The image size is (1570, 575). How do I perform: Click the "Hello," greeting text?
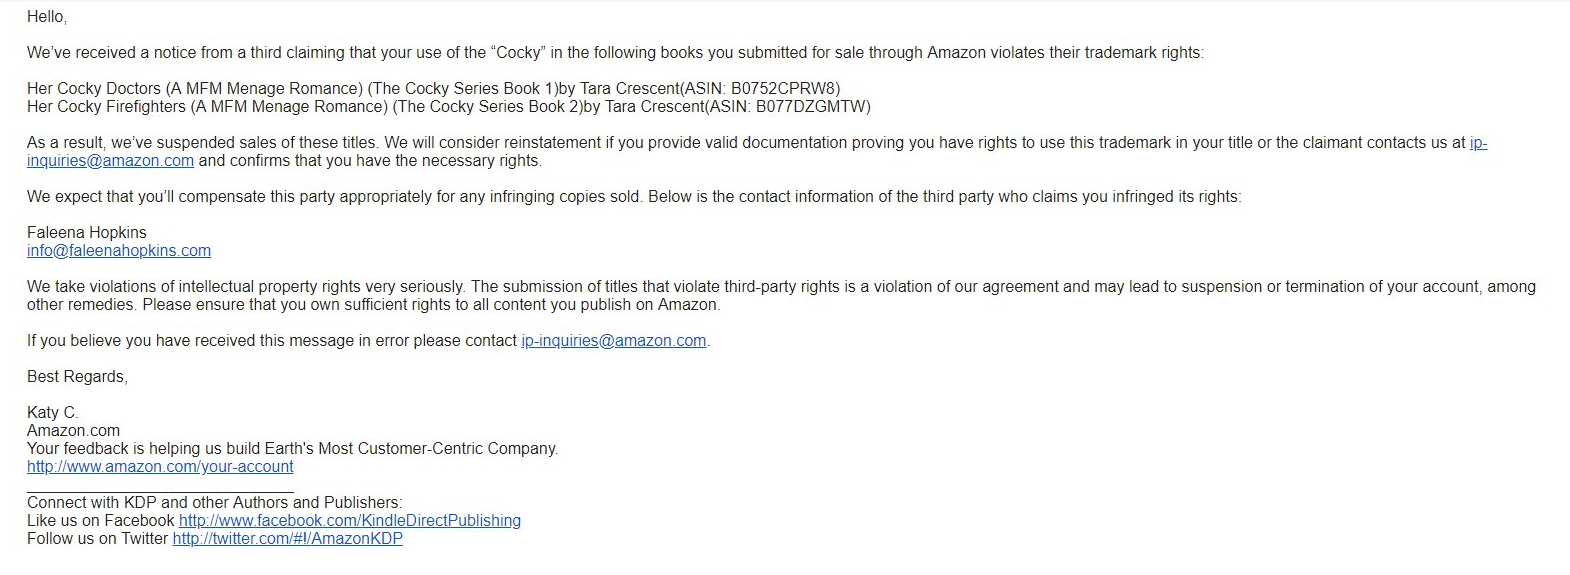[47, 17]
